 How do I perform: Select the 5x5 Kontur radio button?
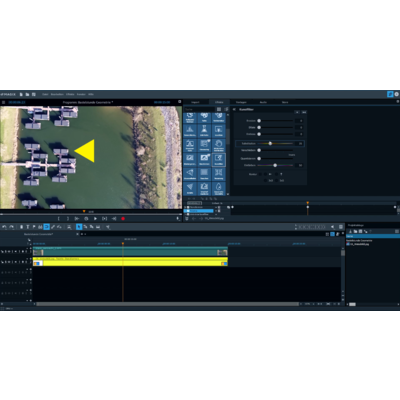coord(277,180)
